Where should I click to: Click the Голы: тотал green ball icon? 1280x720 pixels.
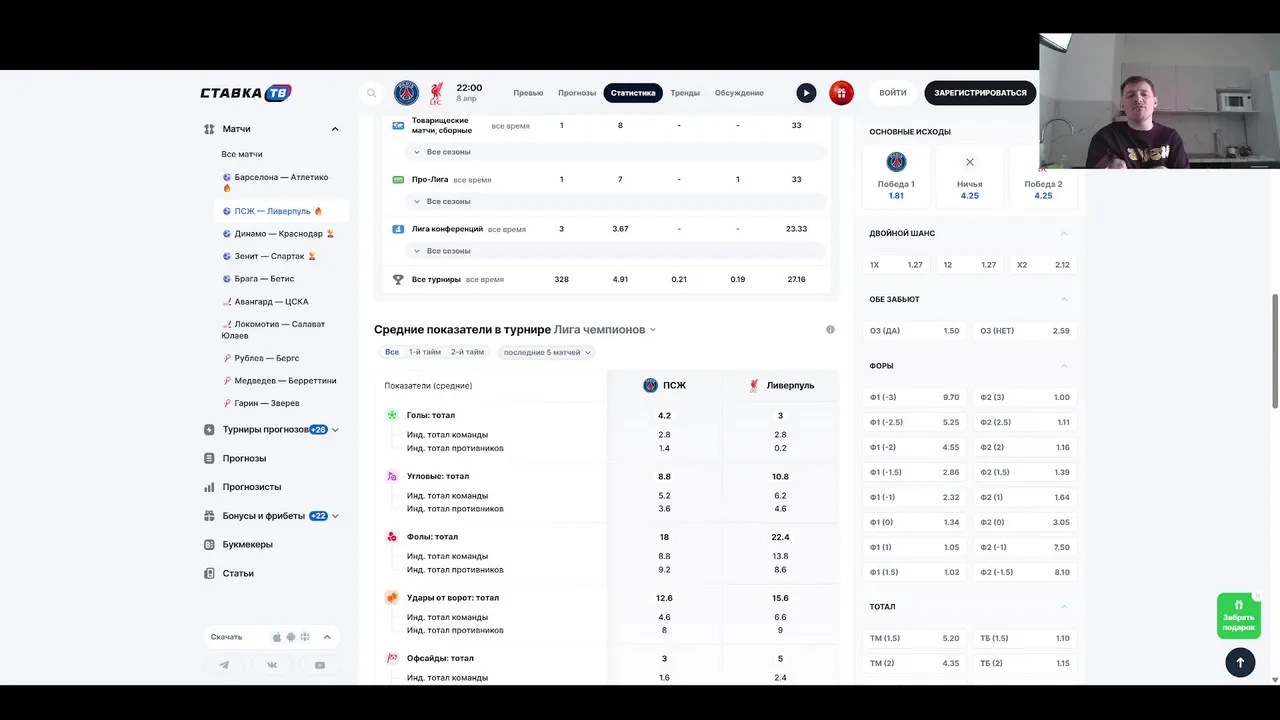[393, 415]
